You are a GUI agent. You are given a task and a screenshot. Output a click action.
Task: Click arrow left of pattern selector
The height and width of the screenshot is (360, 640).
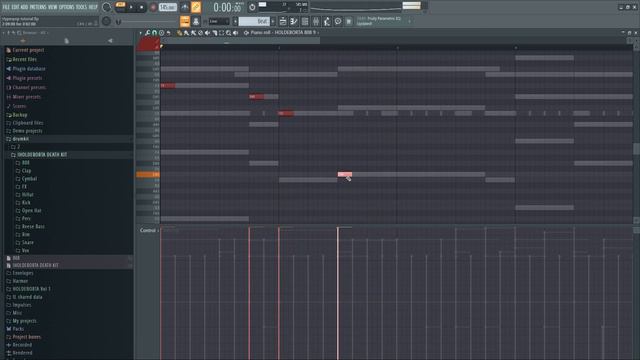(x=235, y=21)
